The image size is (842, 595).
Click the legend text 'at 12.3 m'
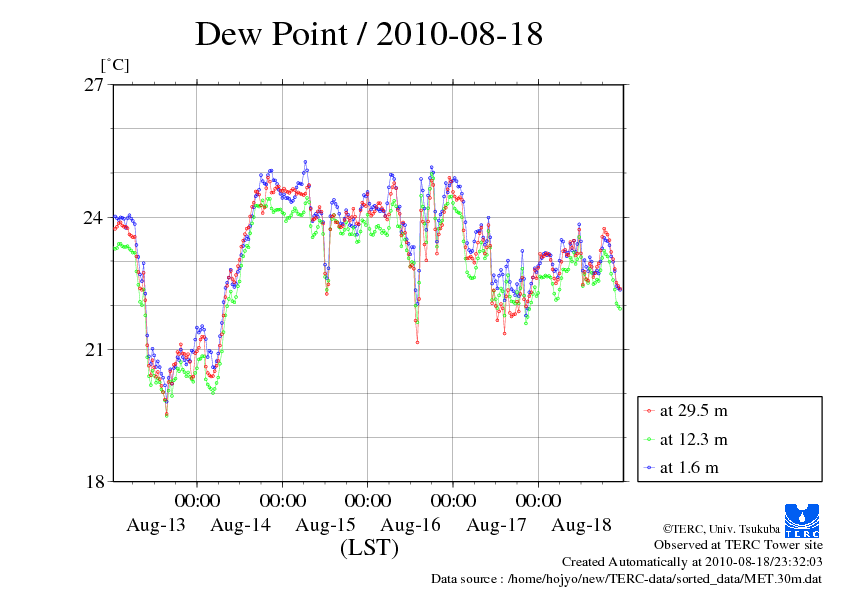[x=693, y=440]
